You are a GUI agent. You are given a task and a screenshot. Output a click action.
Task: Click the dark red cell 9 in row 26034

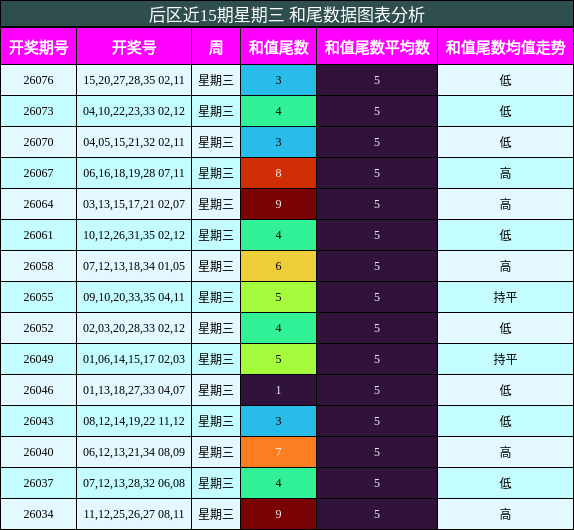click(279, 514)
